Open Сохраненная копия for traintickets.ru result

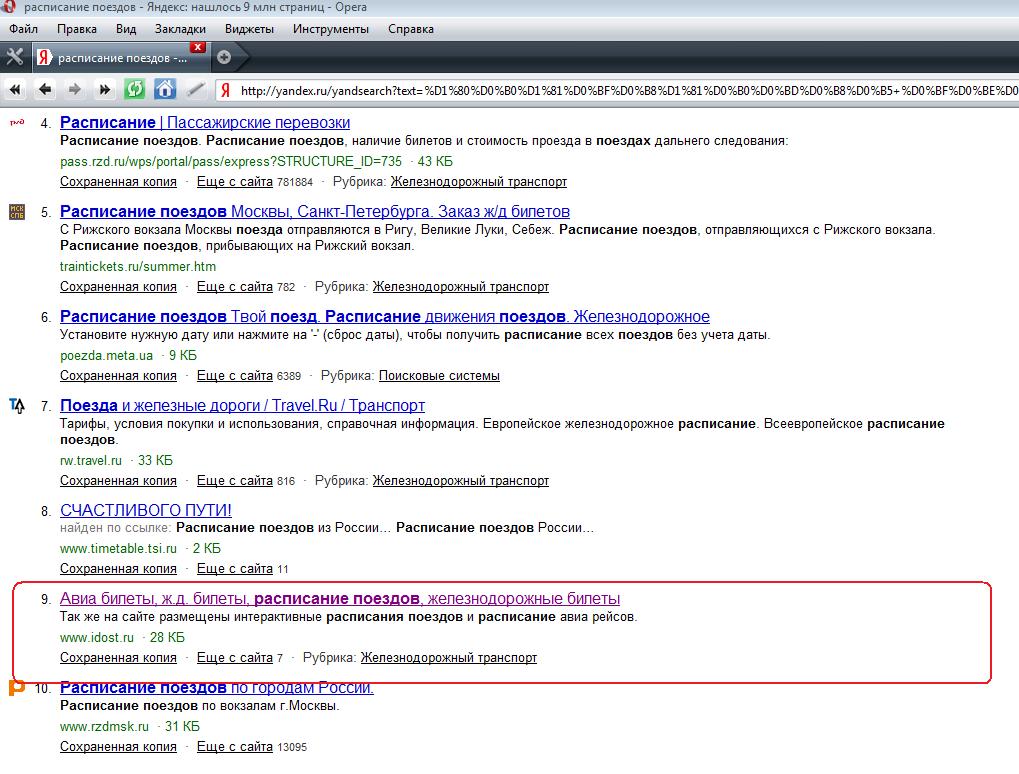click(x=118, y=287)
